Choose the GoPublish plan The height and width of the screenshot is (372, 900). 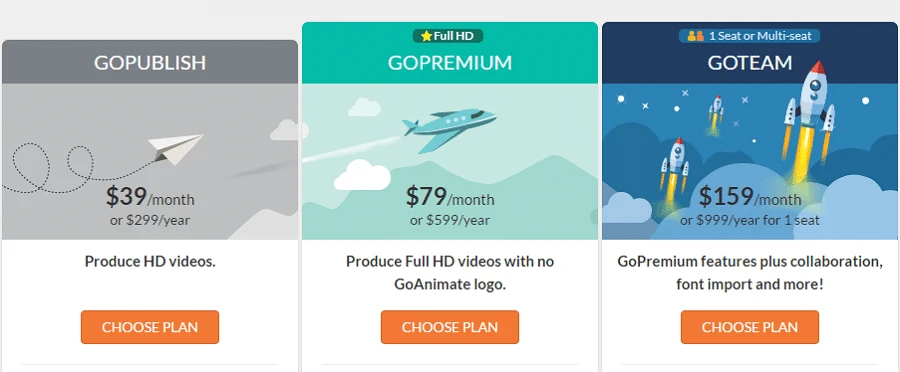point(150,327)
